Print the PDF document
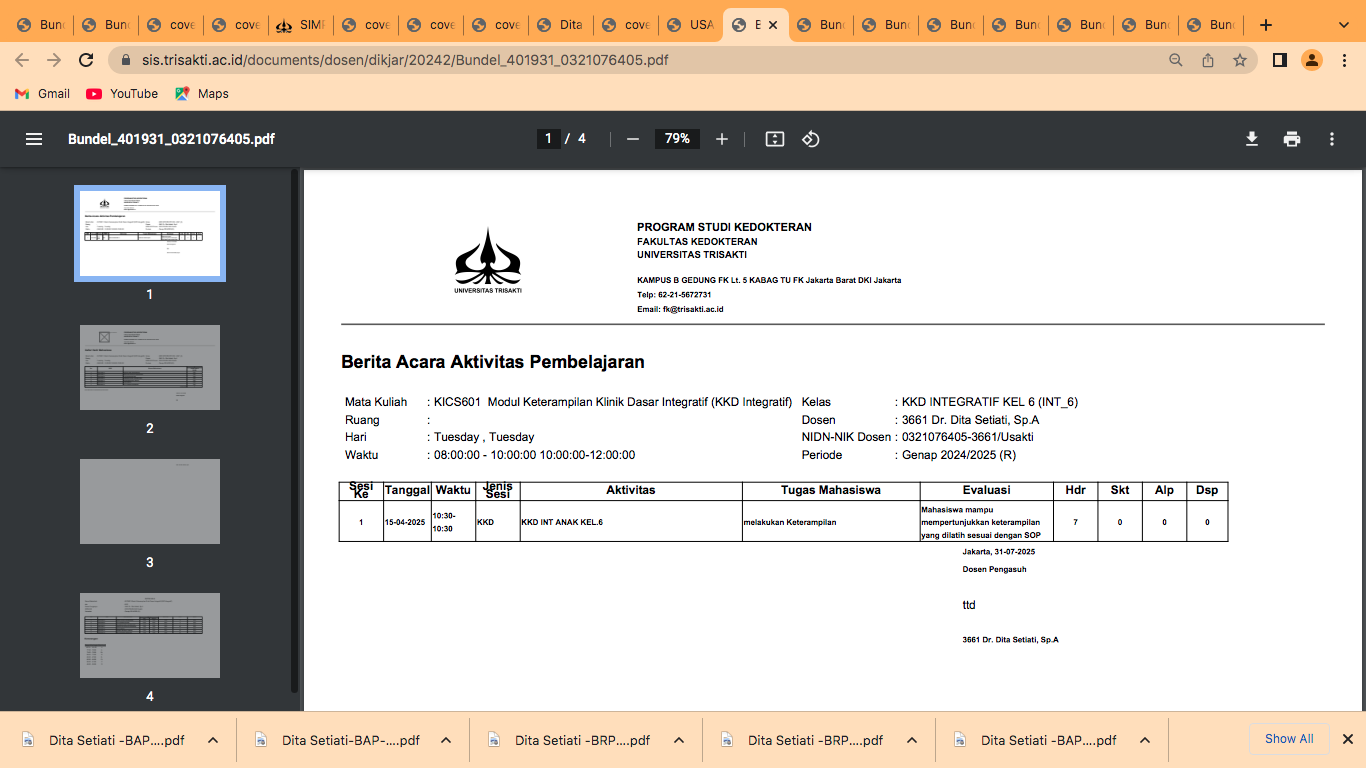 [x=1292, y=139]
